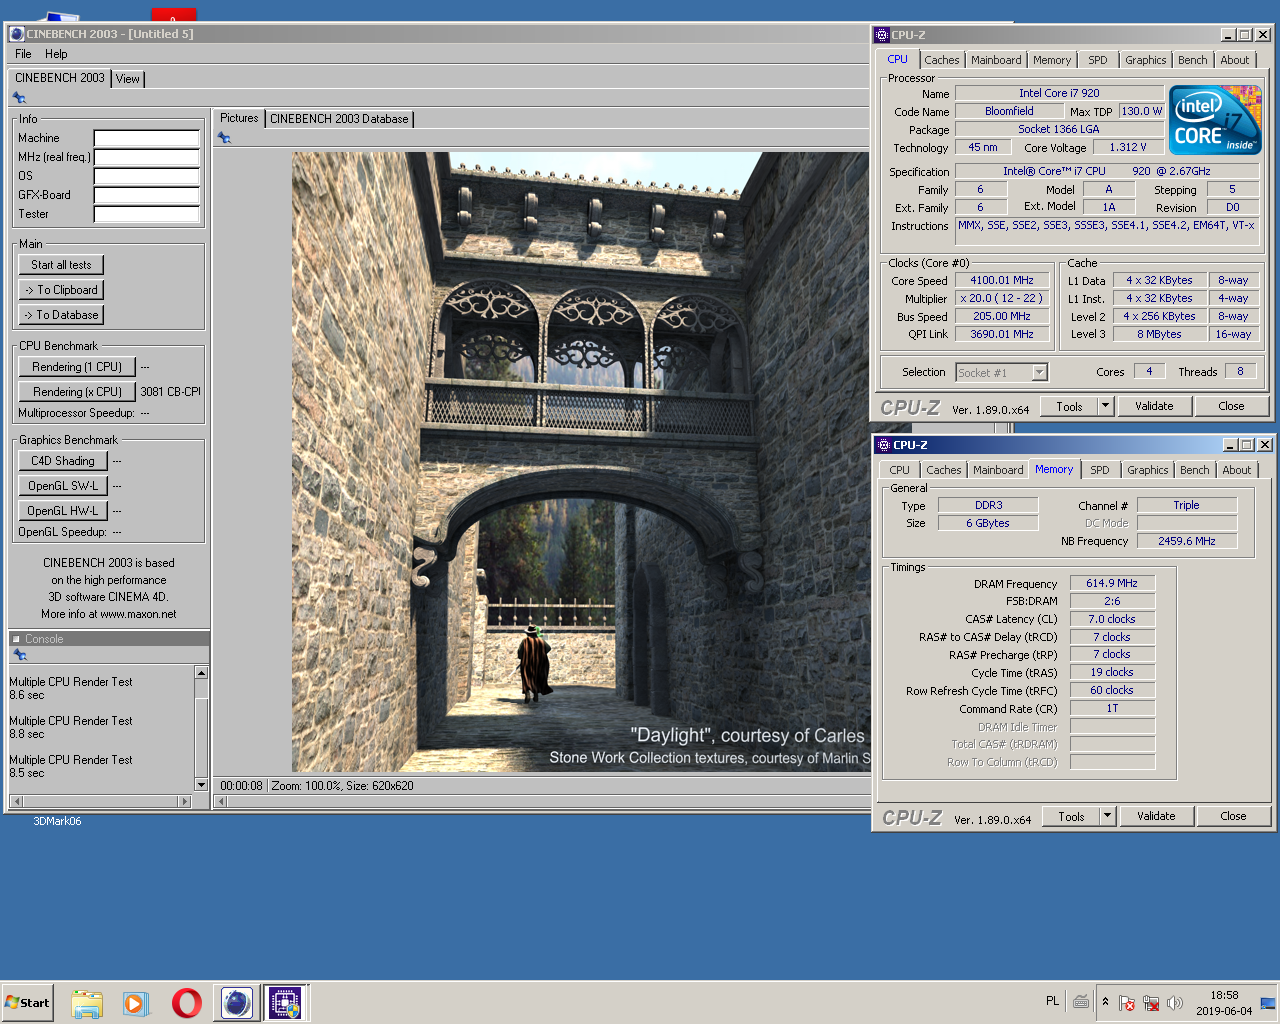
Task: Open the About tab in the lower CPU-Z window
Action: 1236,470
